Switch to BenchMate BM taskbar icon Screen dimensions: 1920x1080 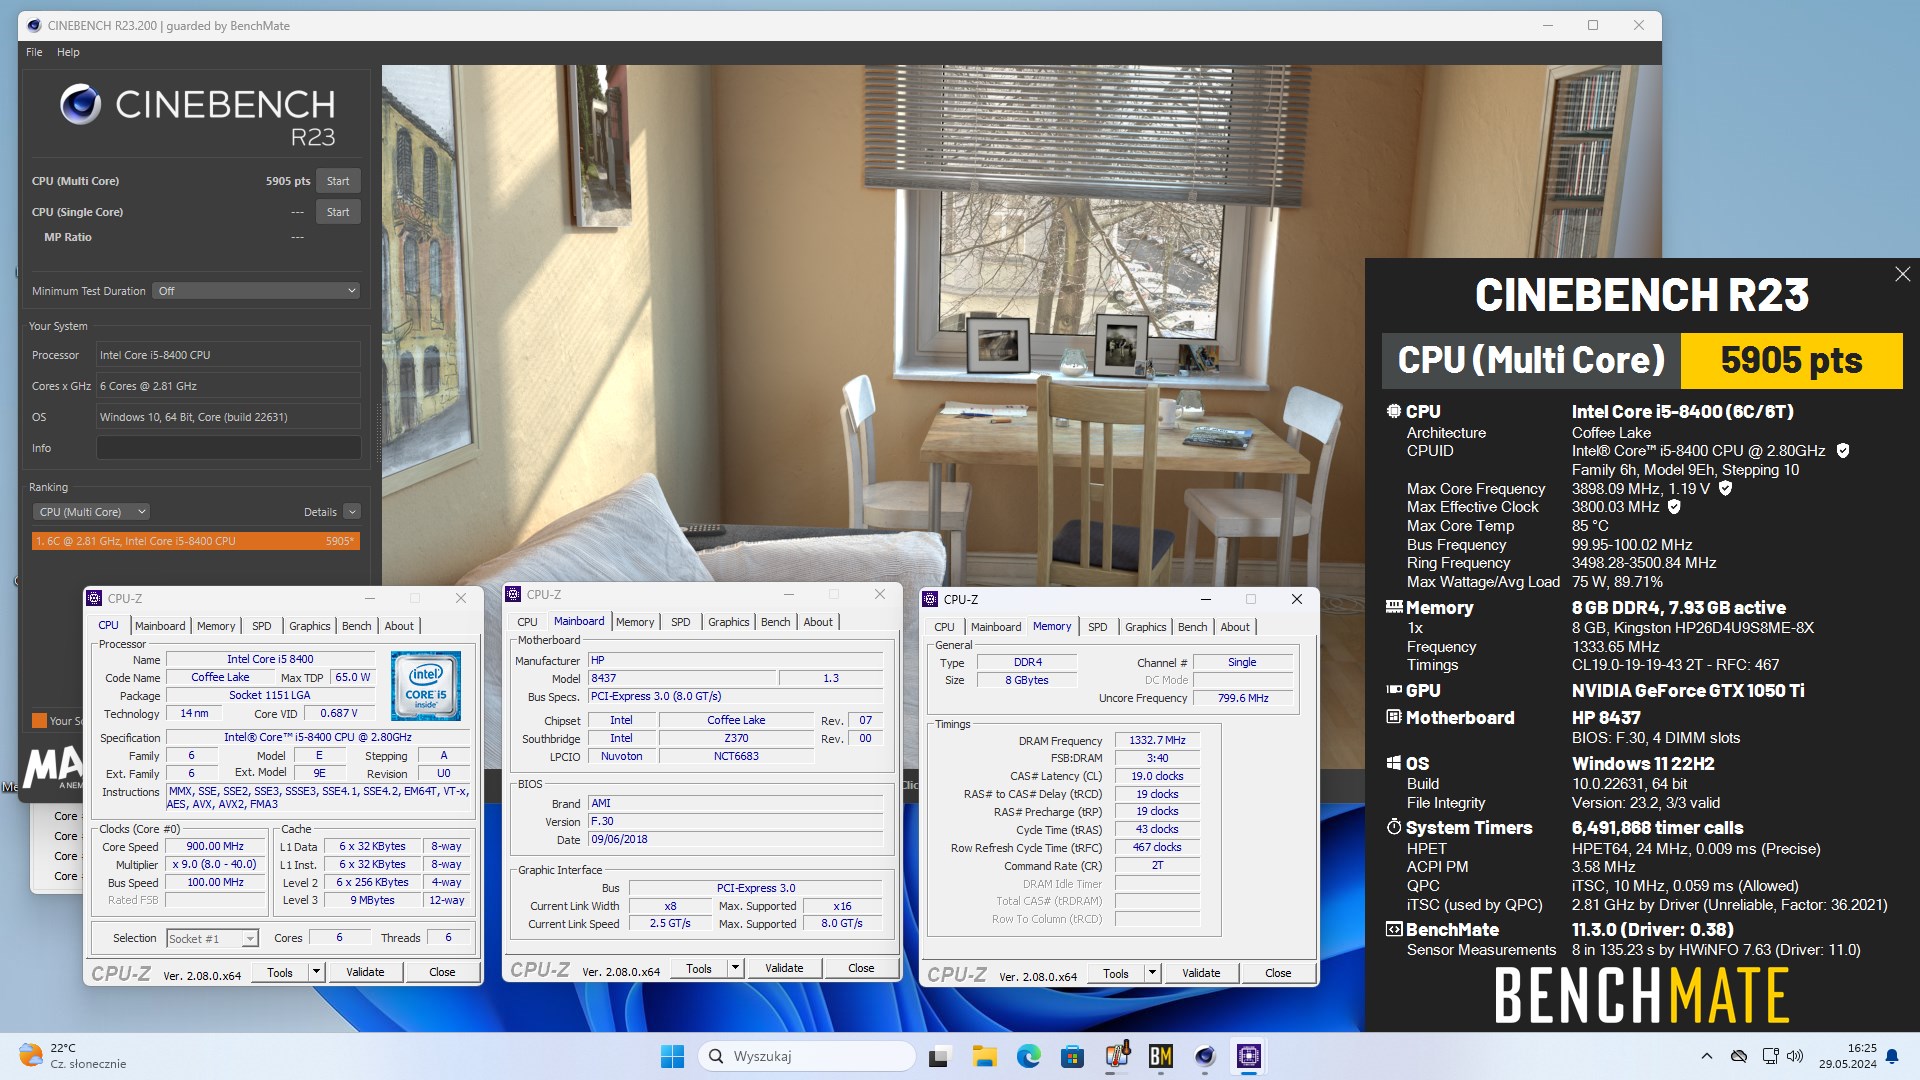click(1161, 1056)
